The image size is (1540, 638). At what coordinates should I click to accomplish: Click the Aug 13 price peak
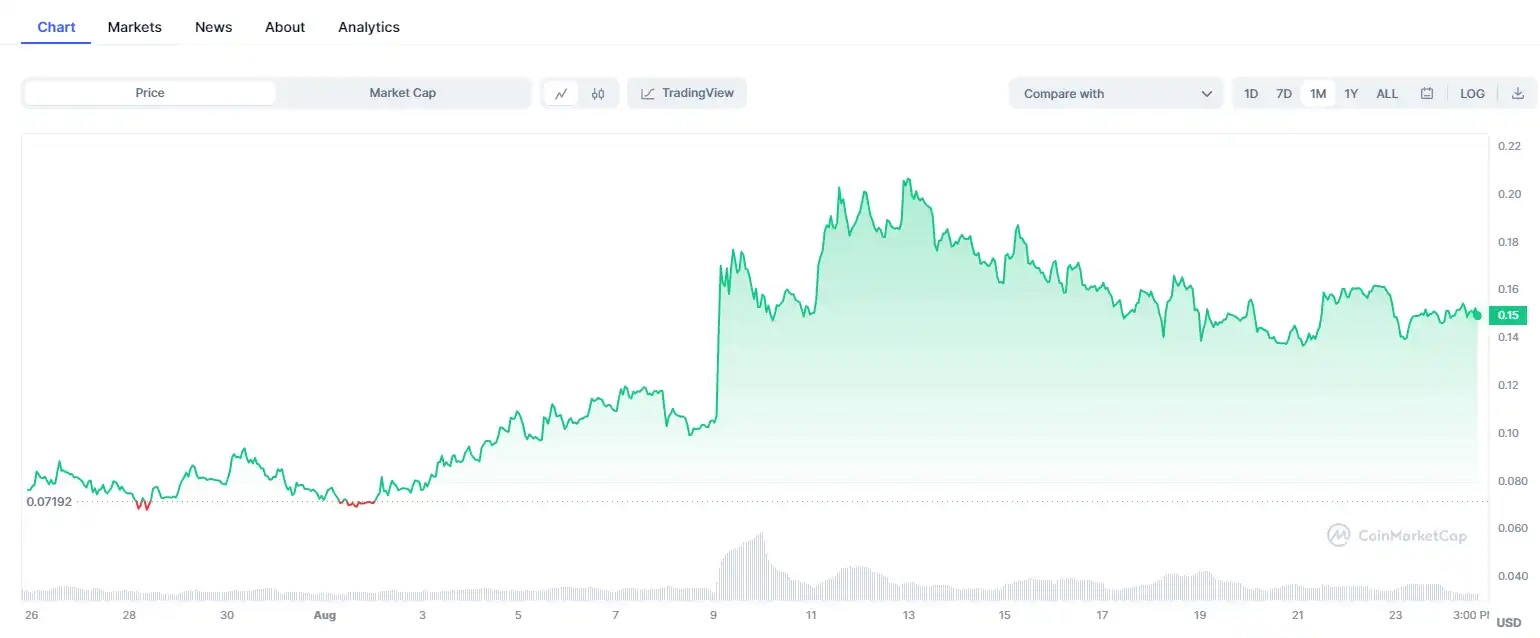pos(906,181)
